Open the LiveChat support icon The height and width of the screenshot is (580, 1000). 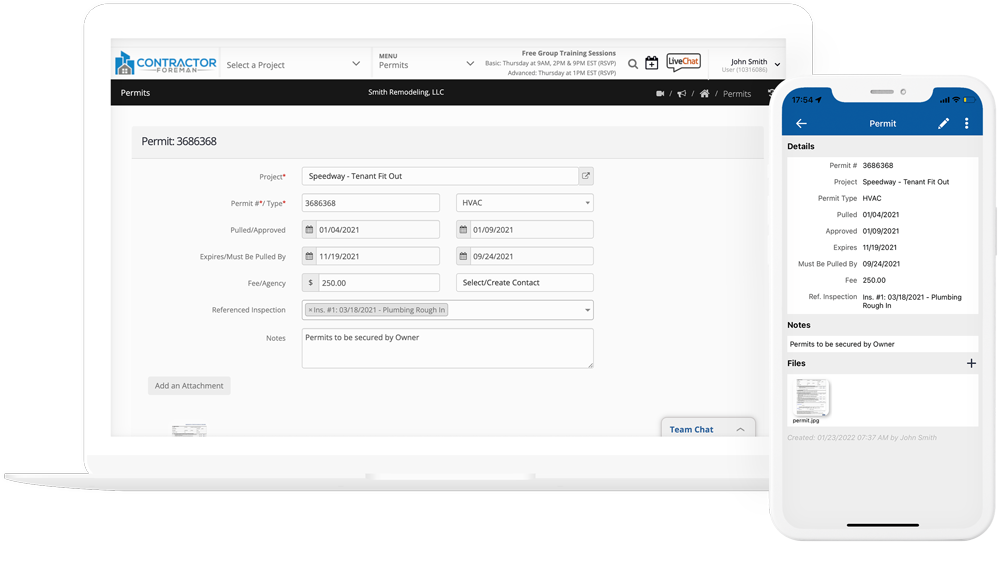(x=683, y=63)
